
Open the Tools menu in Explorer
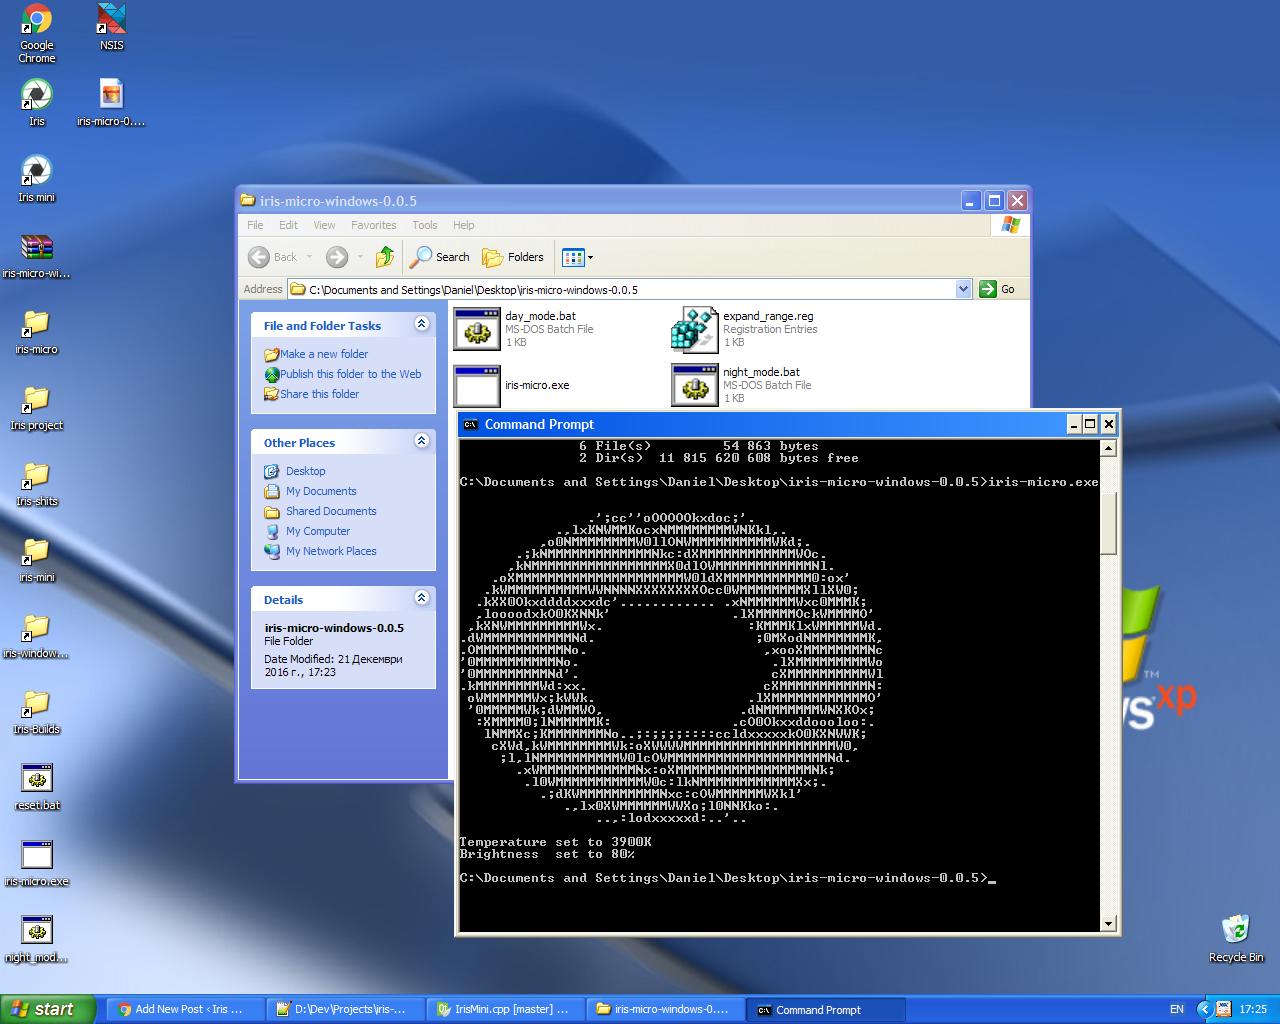coord(425,225)
